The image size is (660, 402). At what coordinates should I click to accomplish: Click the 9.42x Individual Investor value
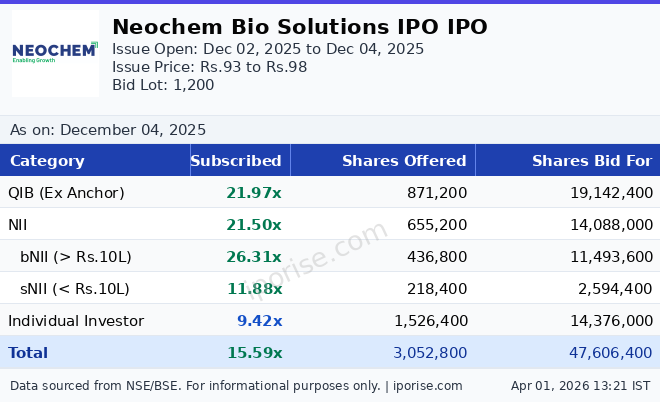click(259, 321)
